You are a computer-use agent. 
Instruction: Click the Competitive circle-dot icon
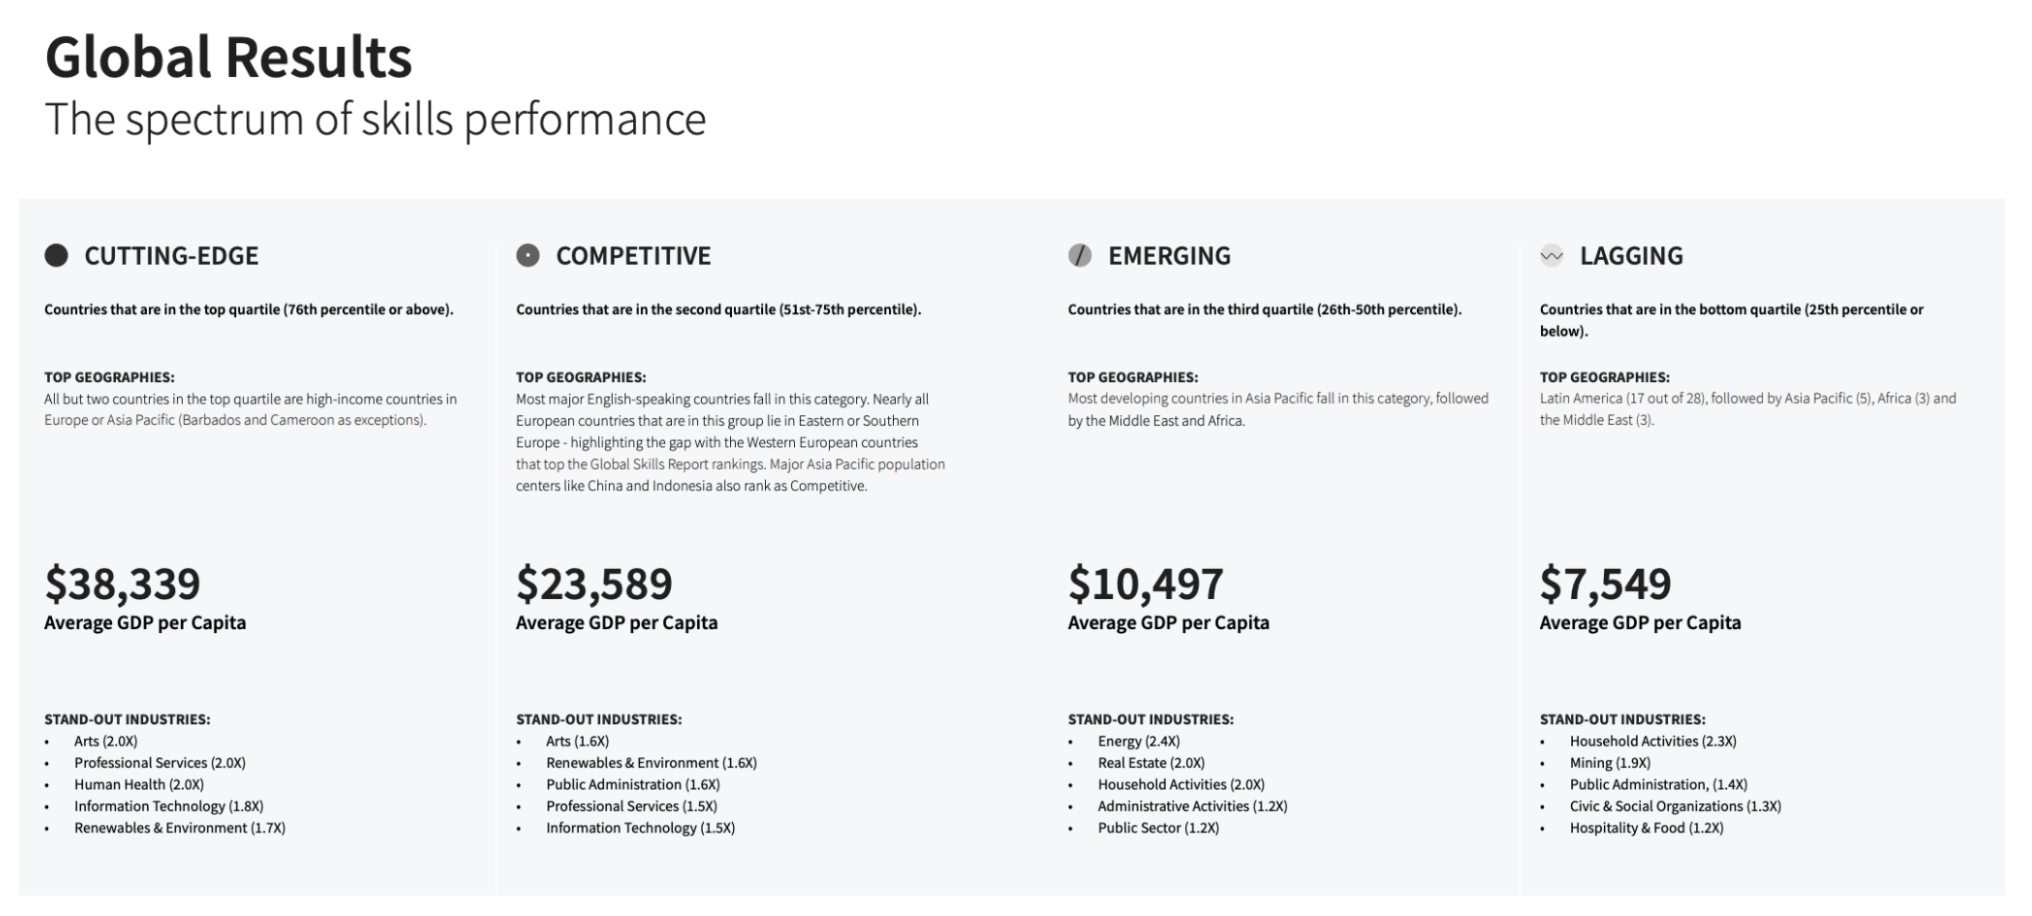(528, 256)
